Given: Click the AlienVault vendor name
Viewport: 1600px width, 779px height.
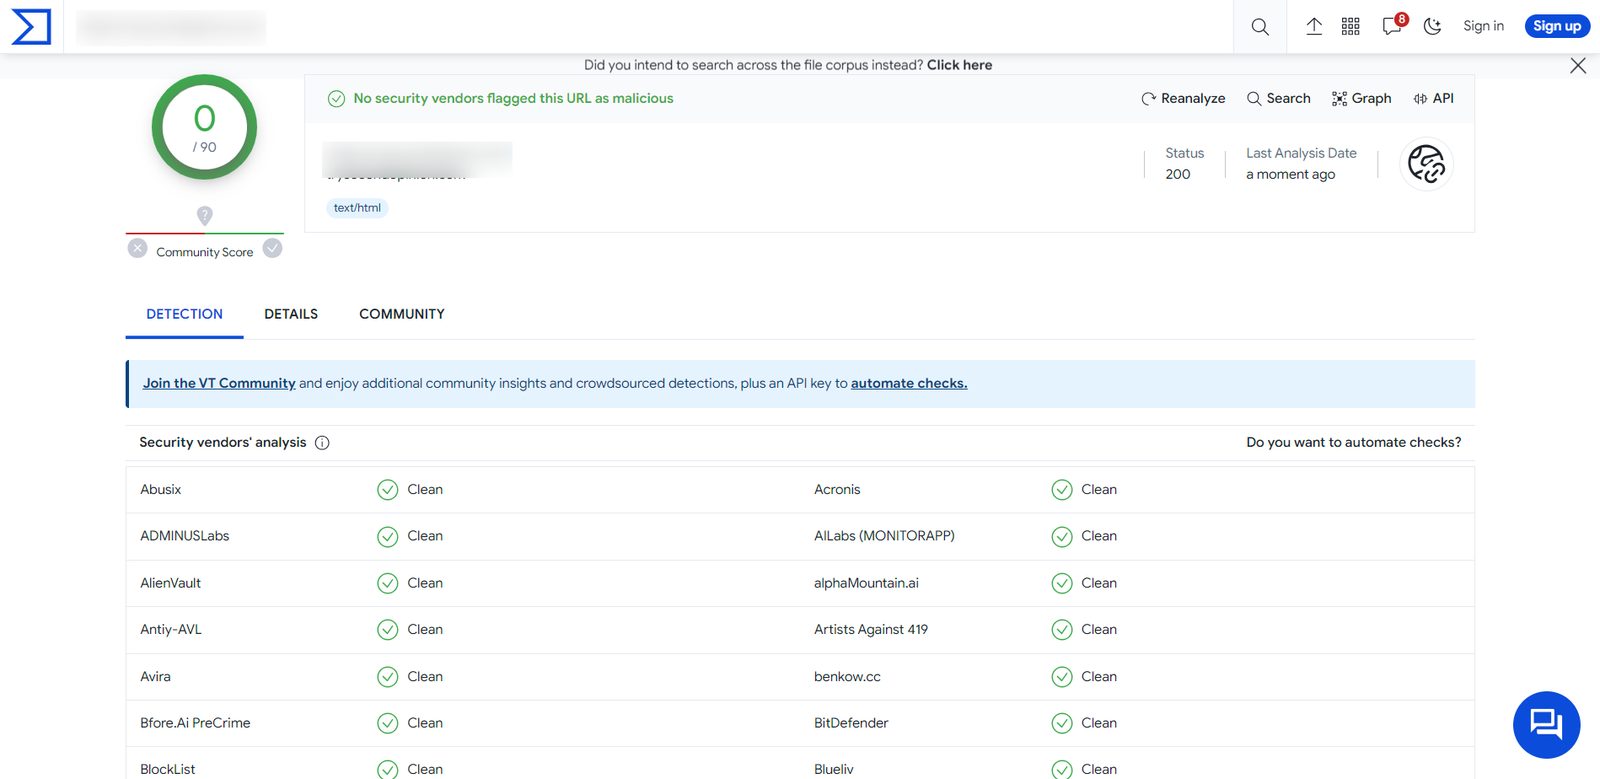Looking at the screenshot, I should coord(170,583).
